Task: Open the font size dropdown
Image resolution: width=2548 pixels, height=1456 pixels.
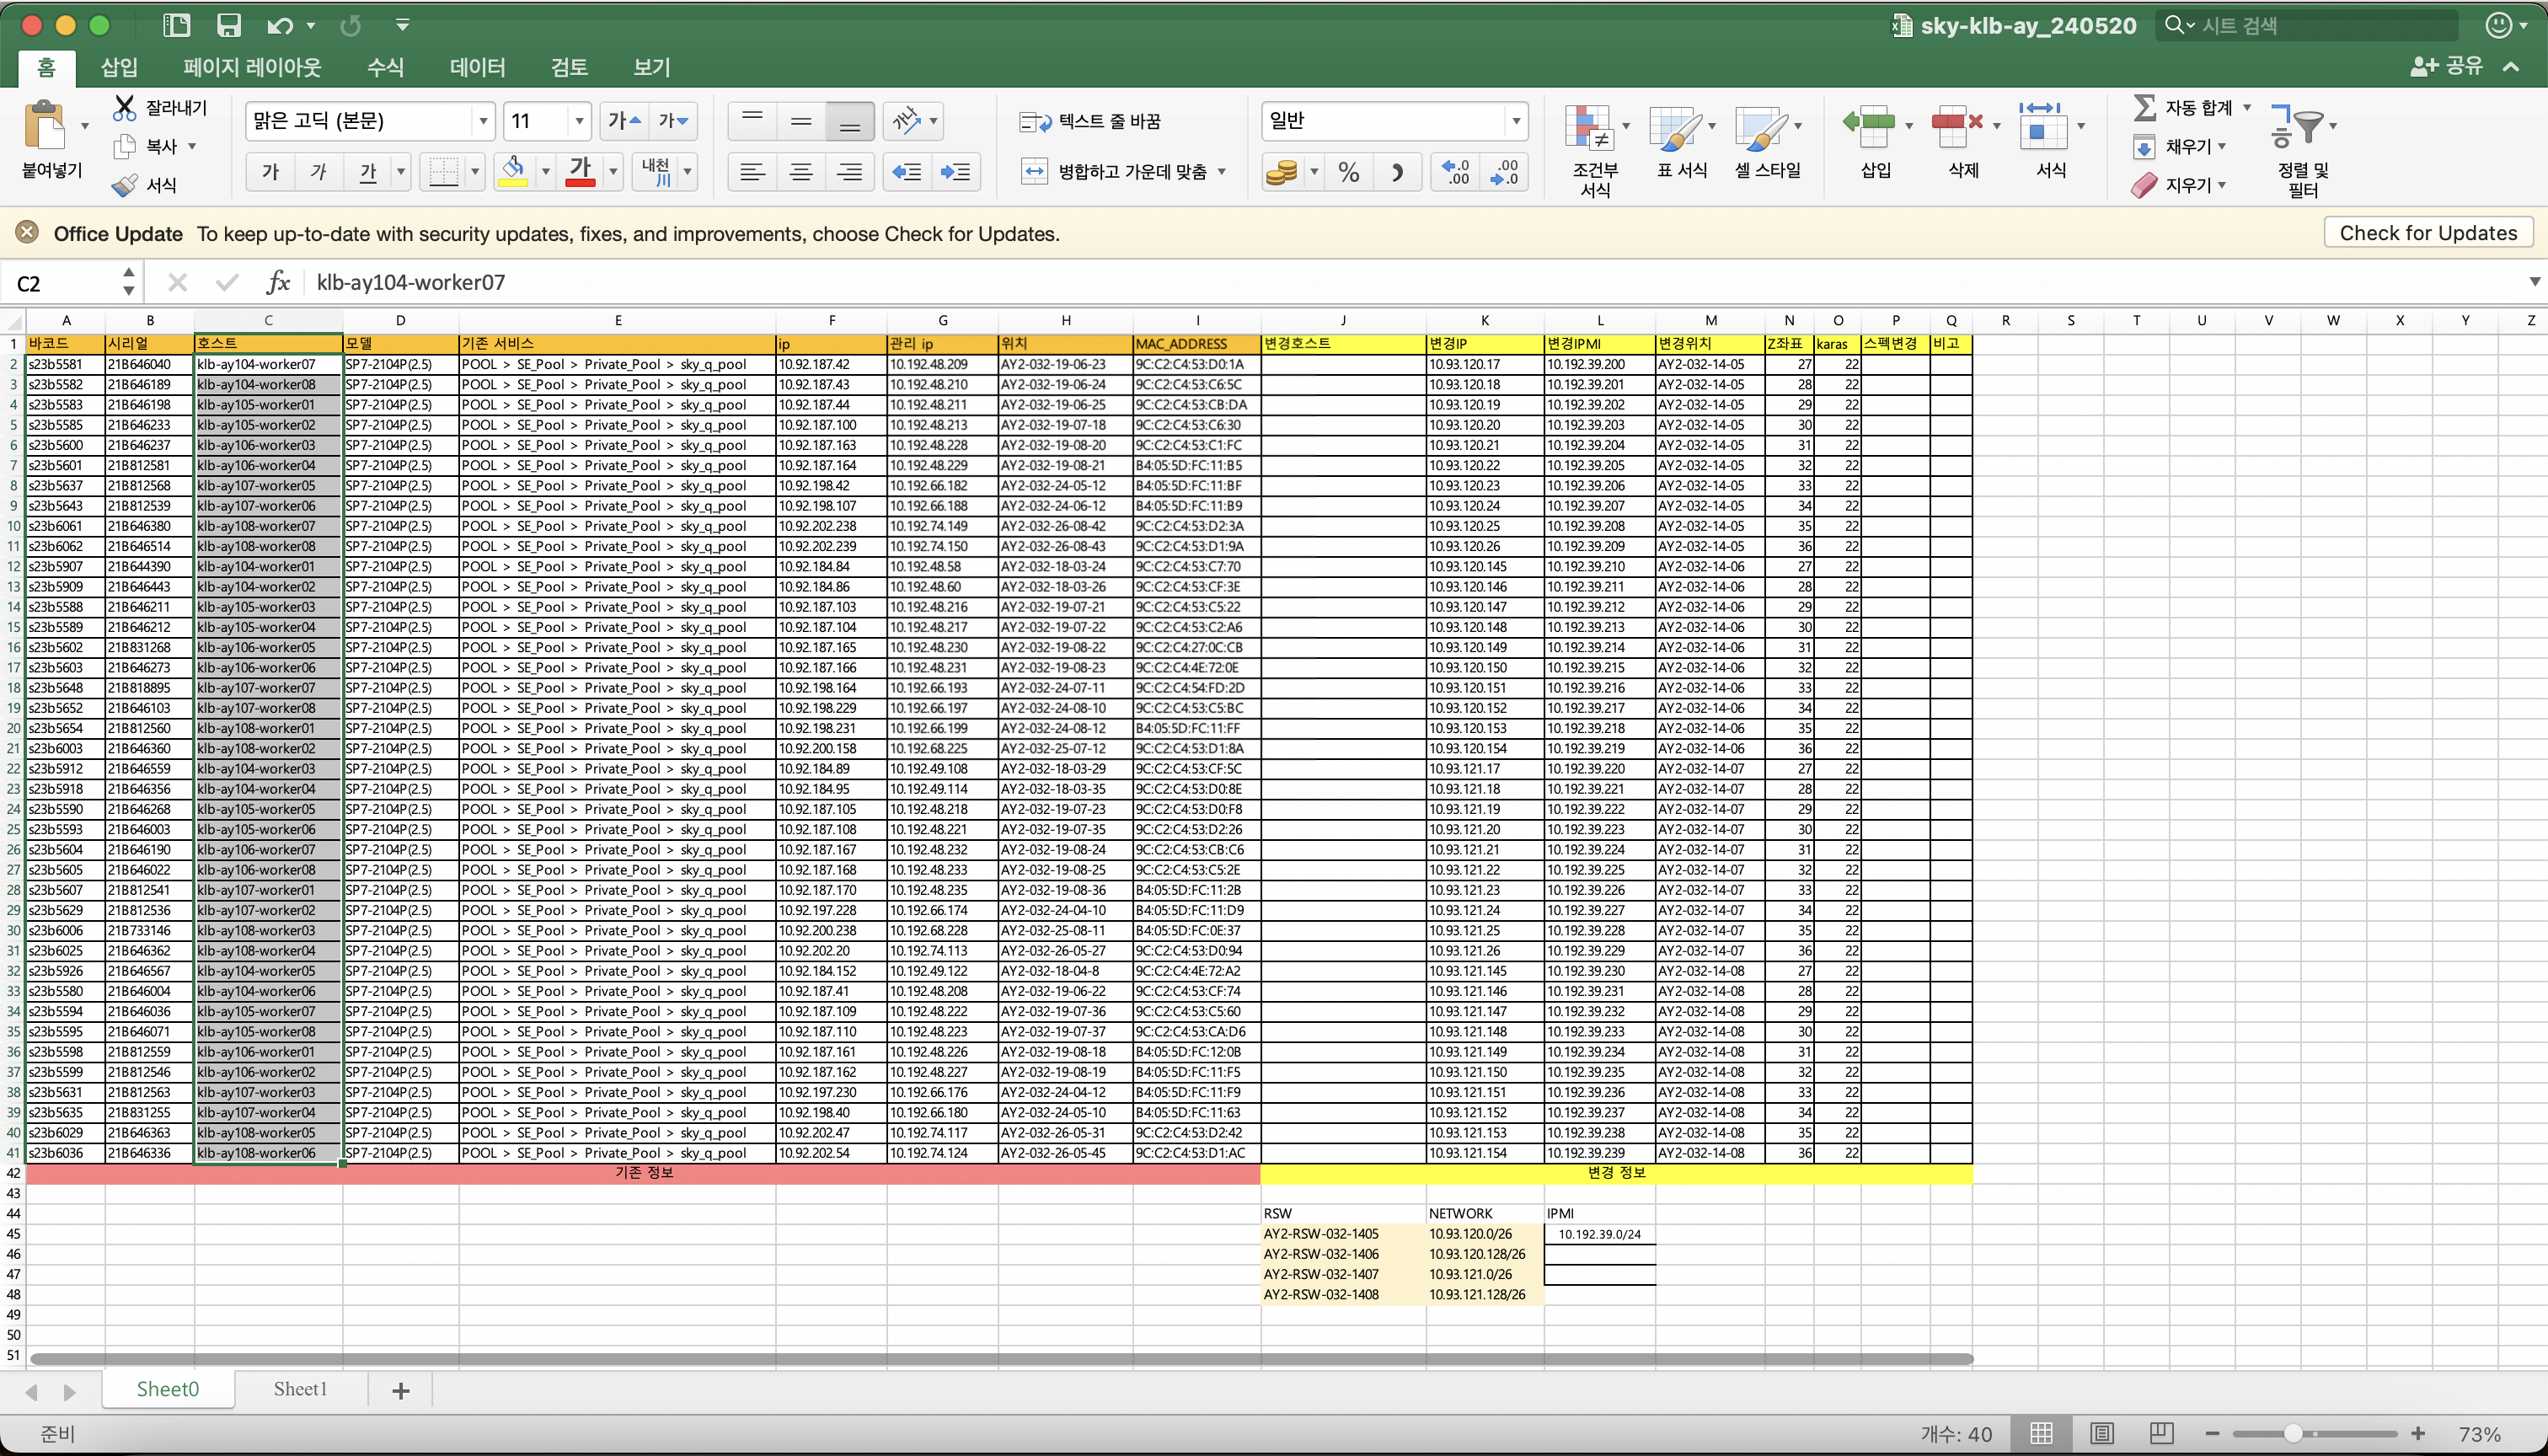Action: point(579,121)
